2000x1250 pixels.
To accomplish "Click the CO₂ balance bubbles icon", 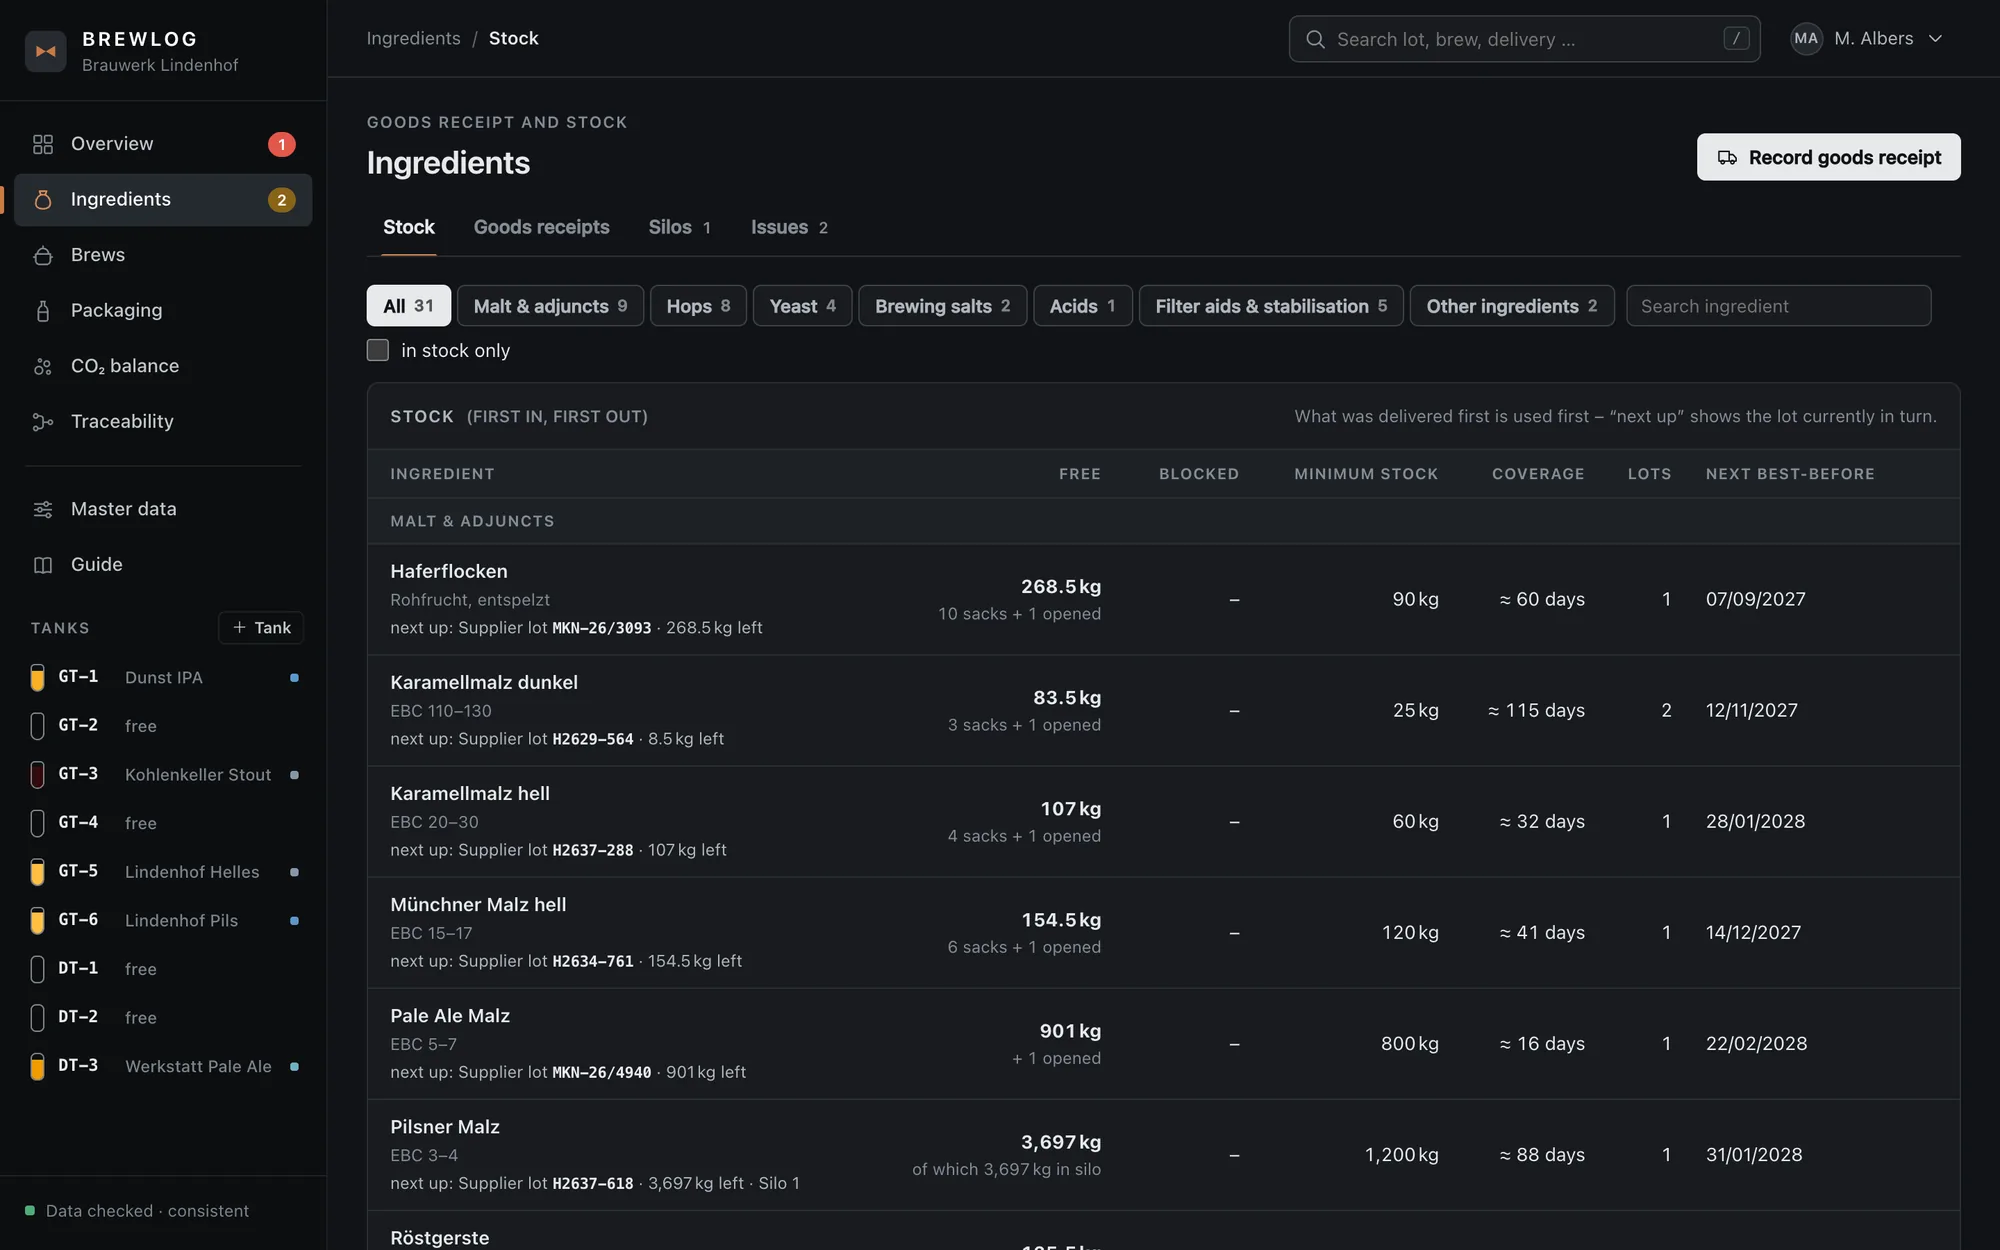I will point(42,366).
